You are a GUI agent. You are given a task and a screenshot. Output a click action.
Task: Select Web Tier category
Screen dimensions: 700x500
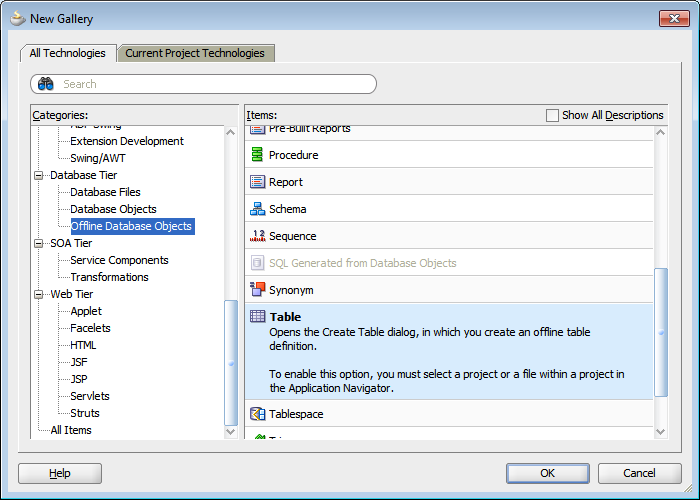click(x=71, y=294)
